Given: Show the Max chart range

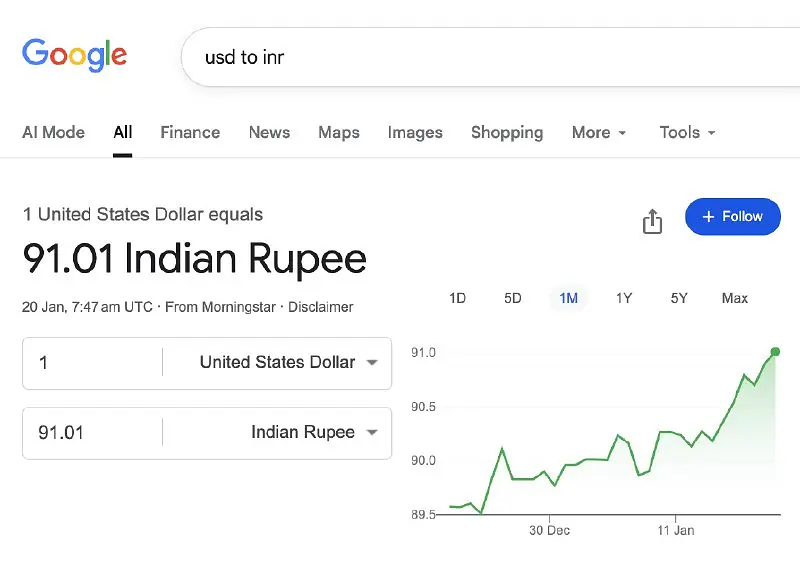Looking at the screenshot, I should (x=734, y=298).
